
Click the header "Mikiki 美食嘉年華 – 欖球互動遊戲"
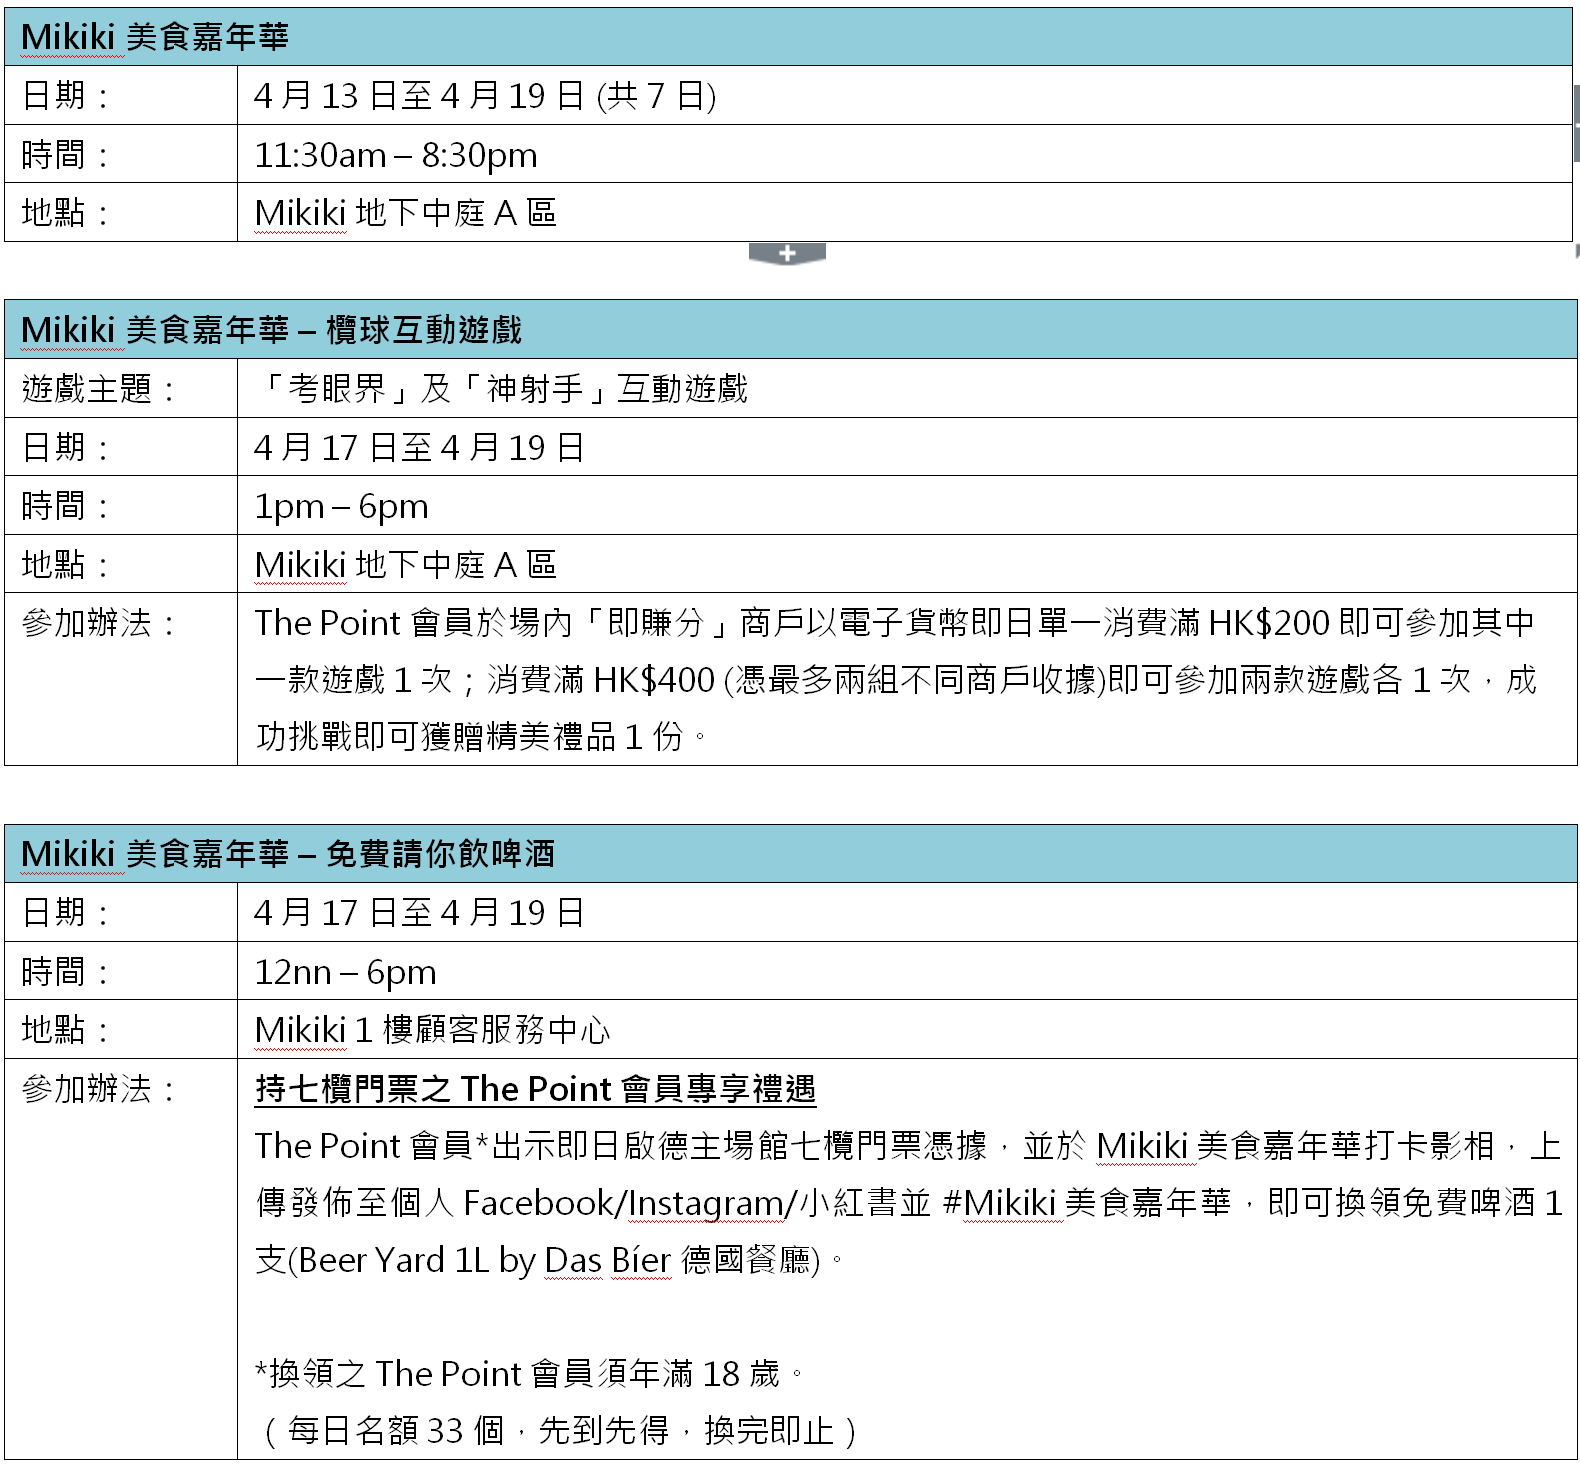click(271, 330)
